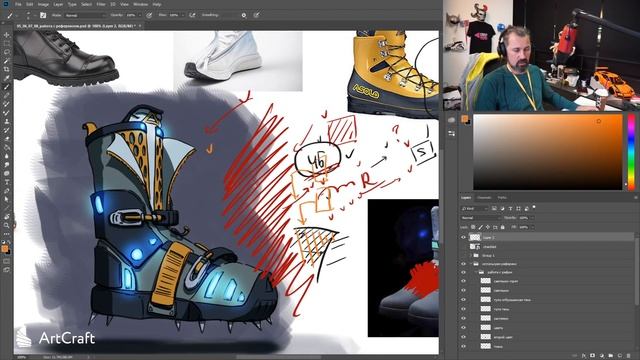Open the Edit Toolbar three-dots button
The height and width of the screenshot is (360, 640).
(7, 234)
